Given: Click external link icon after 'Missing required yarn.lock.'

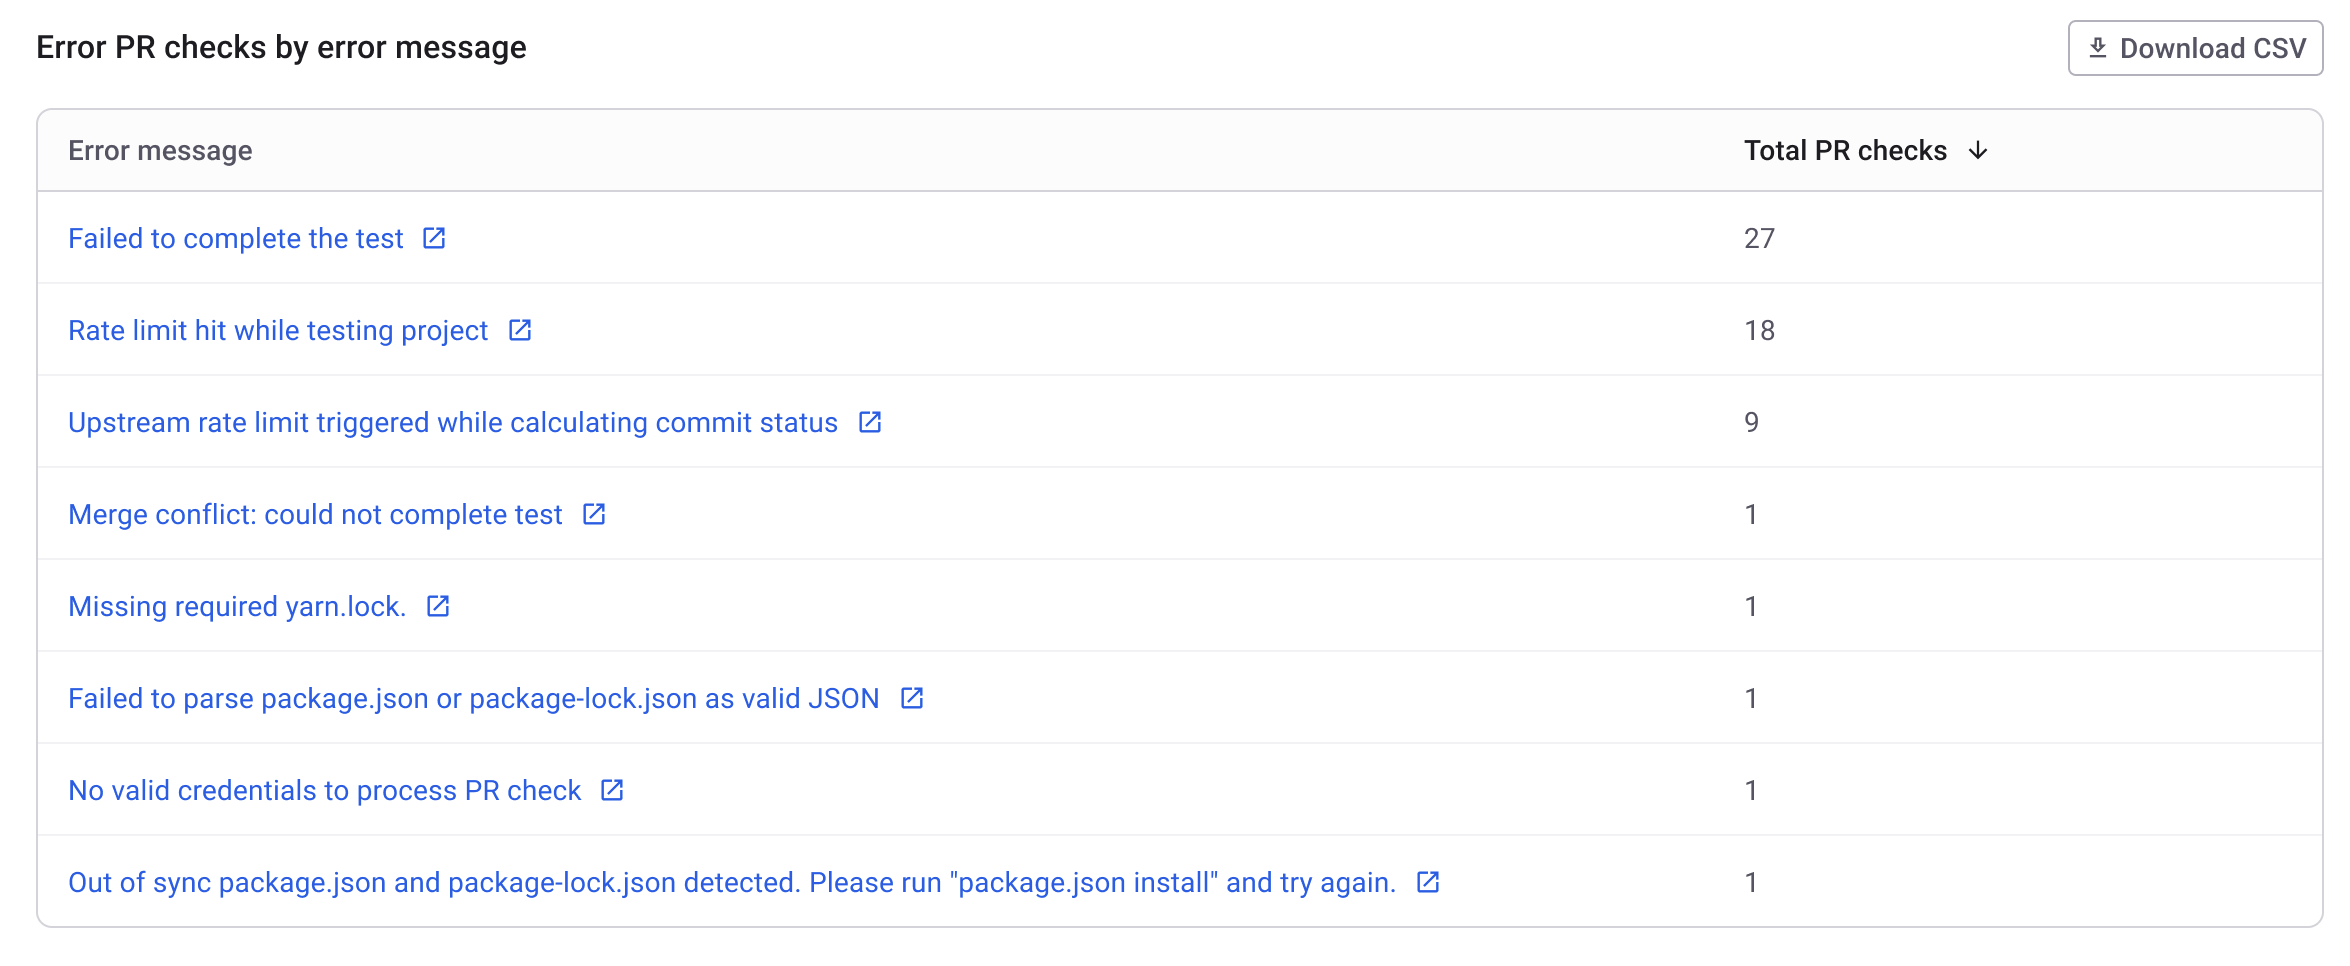Looking at the screenshot, I should coord(438,606).
